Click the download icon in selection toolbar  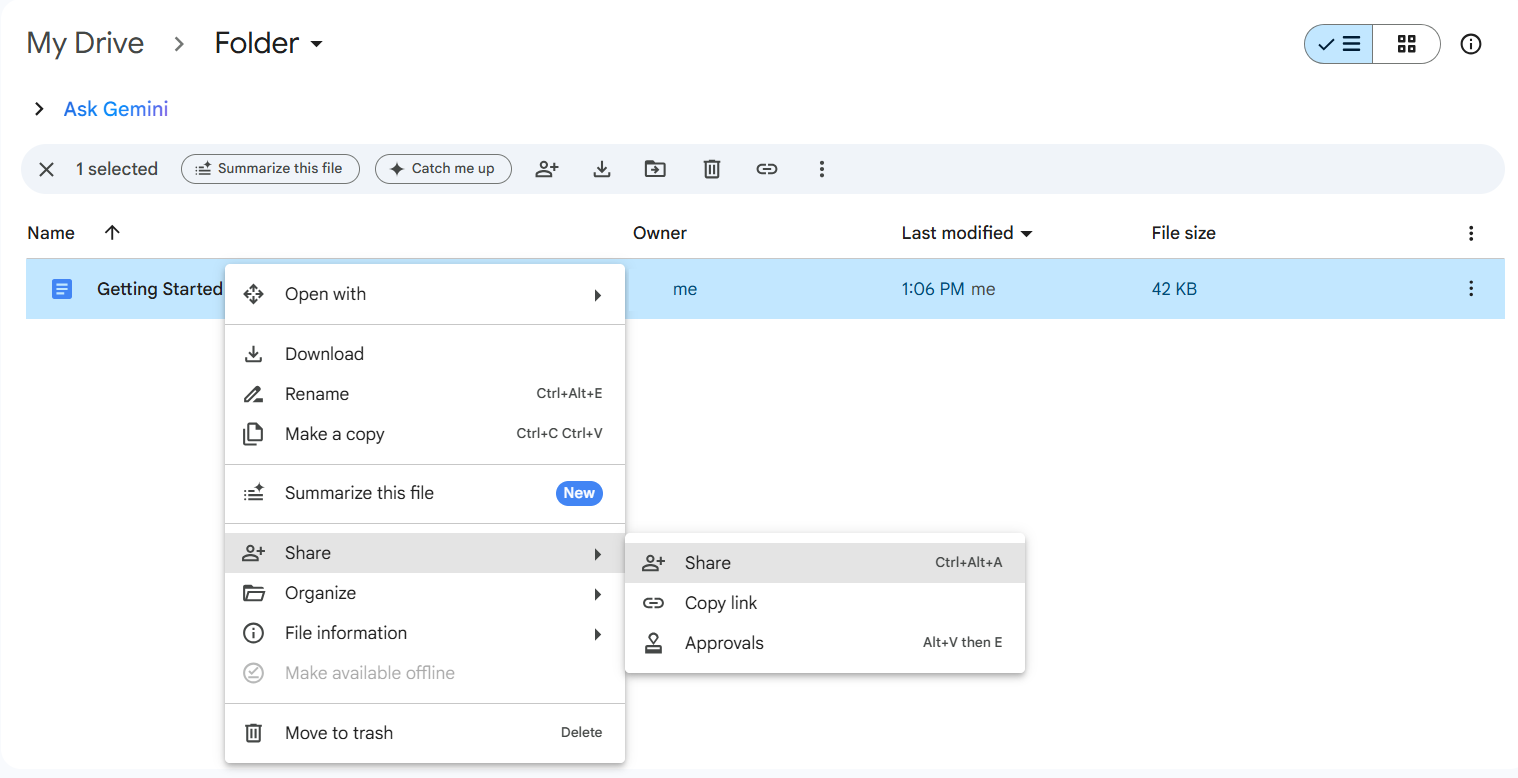(602, 169)
